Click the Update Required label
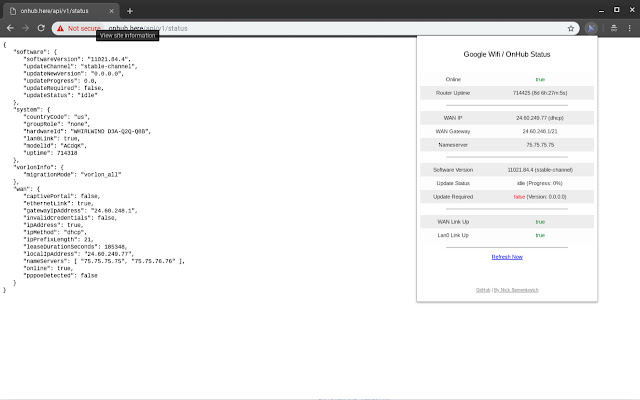Screen dimensions: 640x400 click(x=453, y=197)
